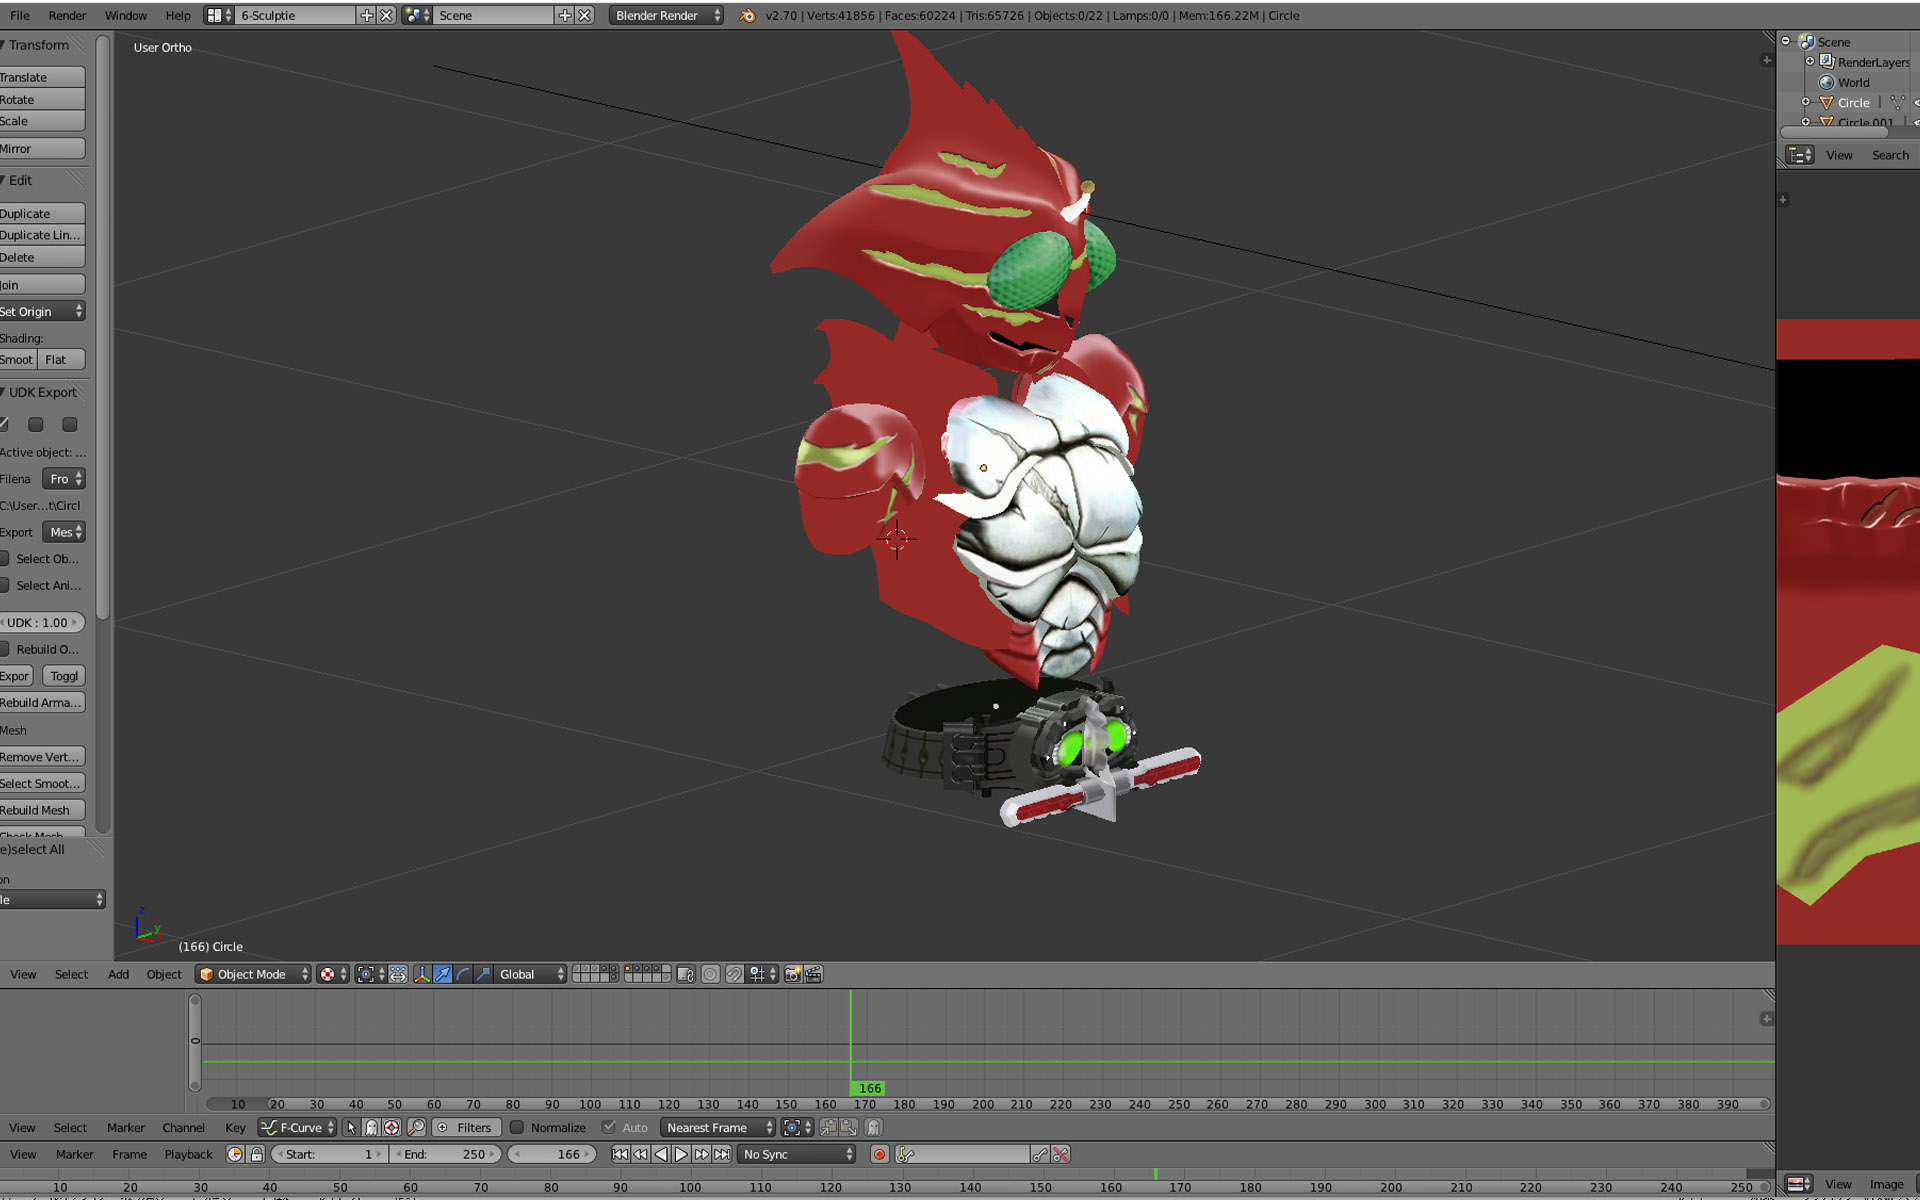Open Window menu in info header
Screen dimensions: 1920x1200
(125, 15)
